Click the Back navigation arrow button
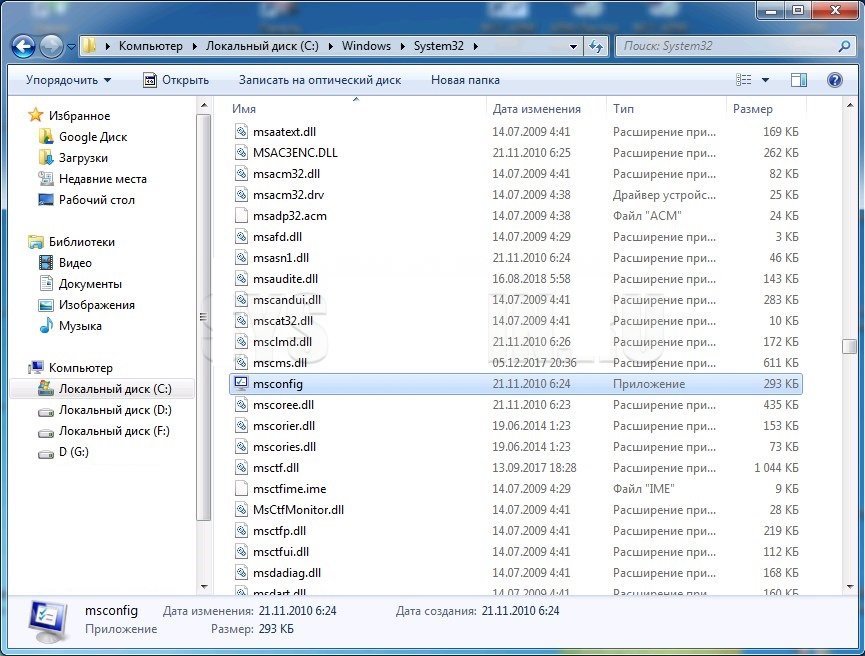Image resolution: width=865 pixels, height=656 pixels. [24, 46]
